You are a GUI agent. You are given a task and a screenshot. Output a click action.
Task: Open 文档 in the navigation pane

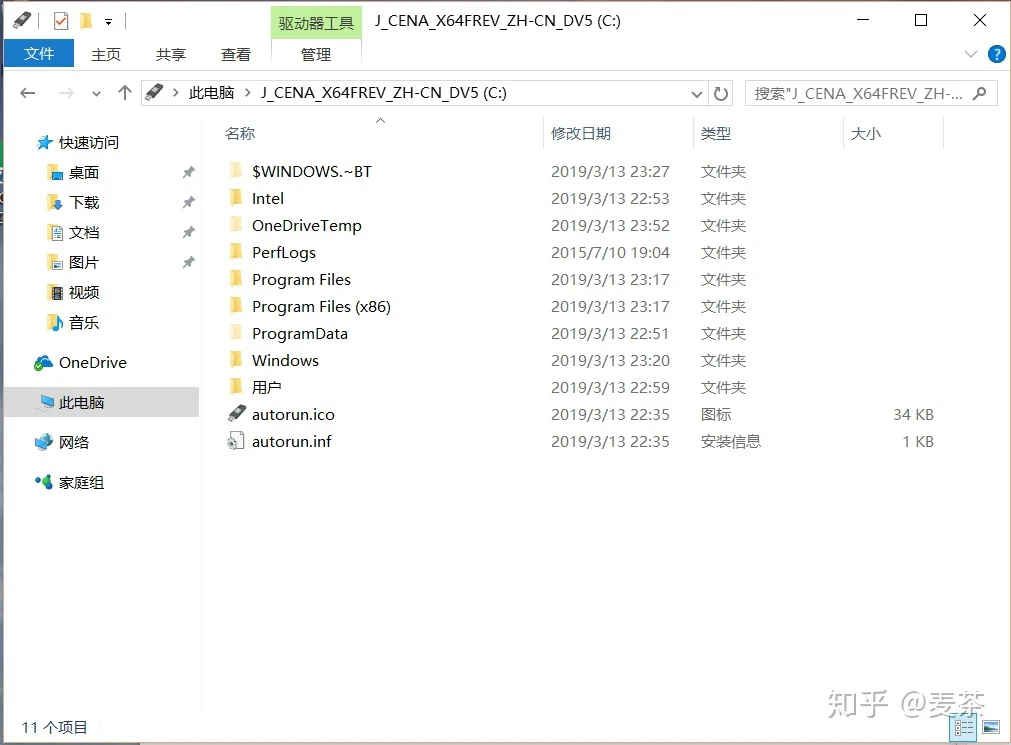click(83, 232)
